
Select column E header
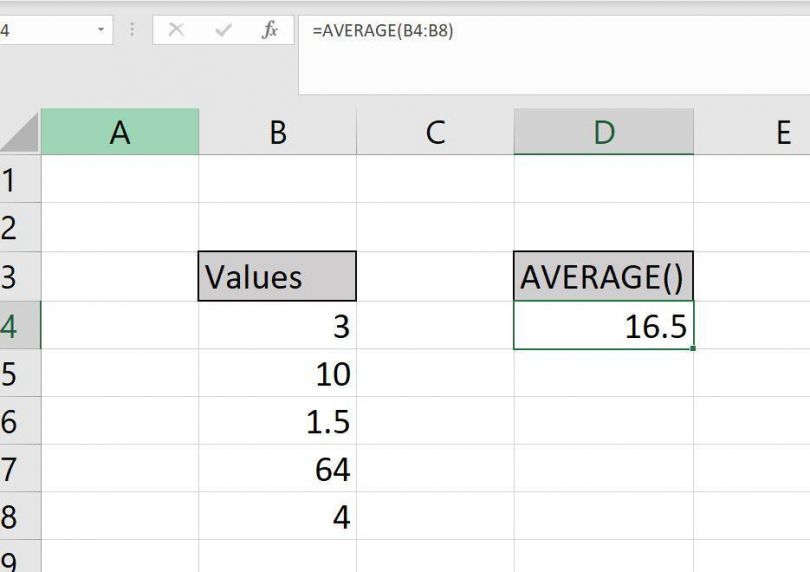click(x=782, y=132)
